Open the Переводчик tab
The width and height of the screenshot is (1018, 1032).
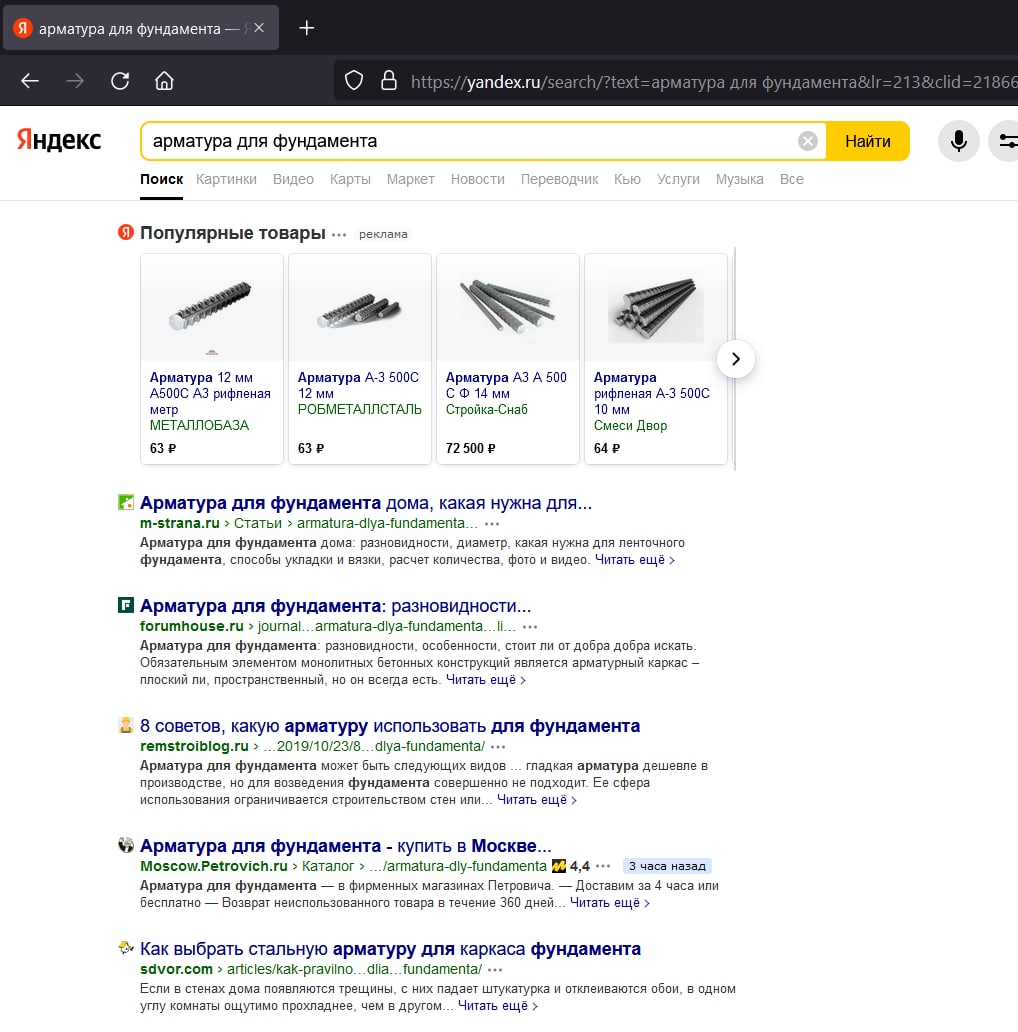(x=559, y=179)
